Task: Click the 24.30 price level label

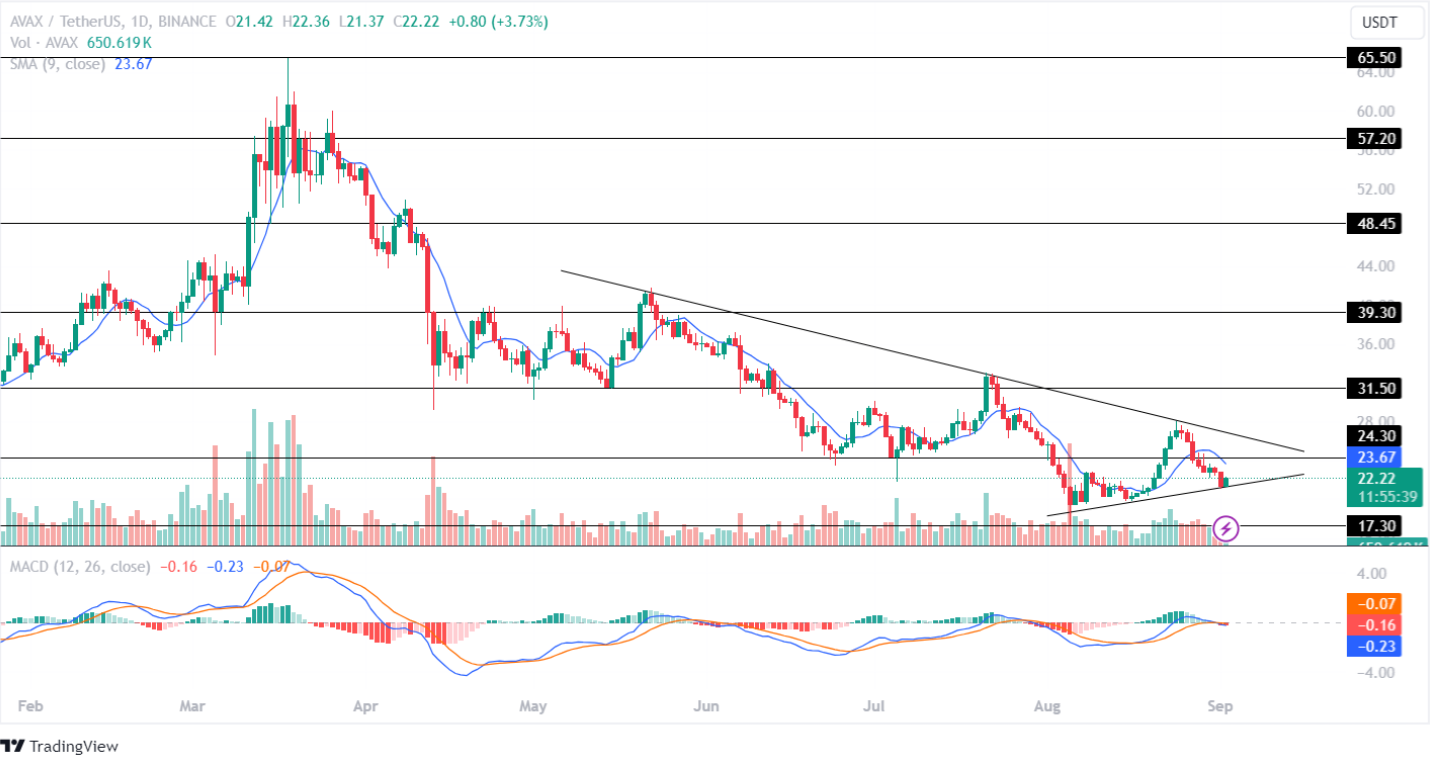Action: pos(1372,436)
